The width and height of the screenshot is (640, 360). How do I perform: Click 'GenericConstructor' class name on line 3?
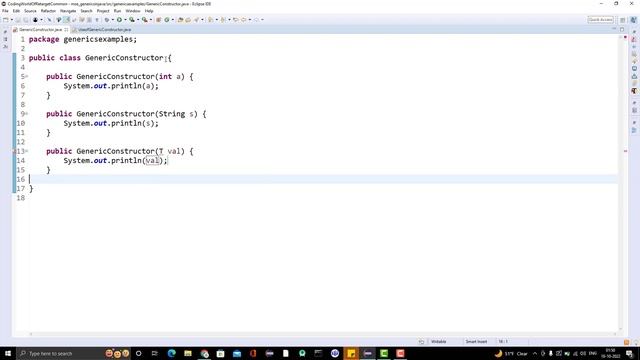(x=124, y=58)
